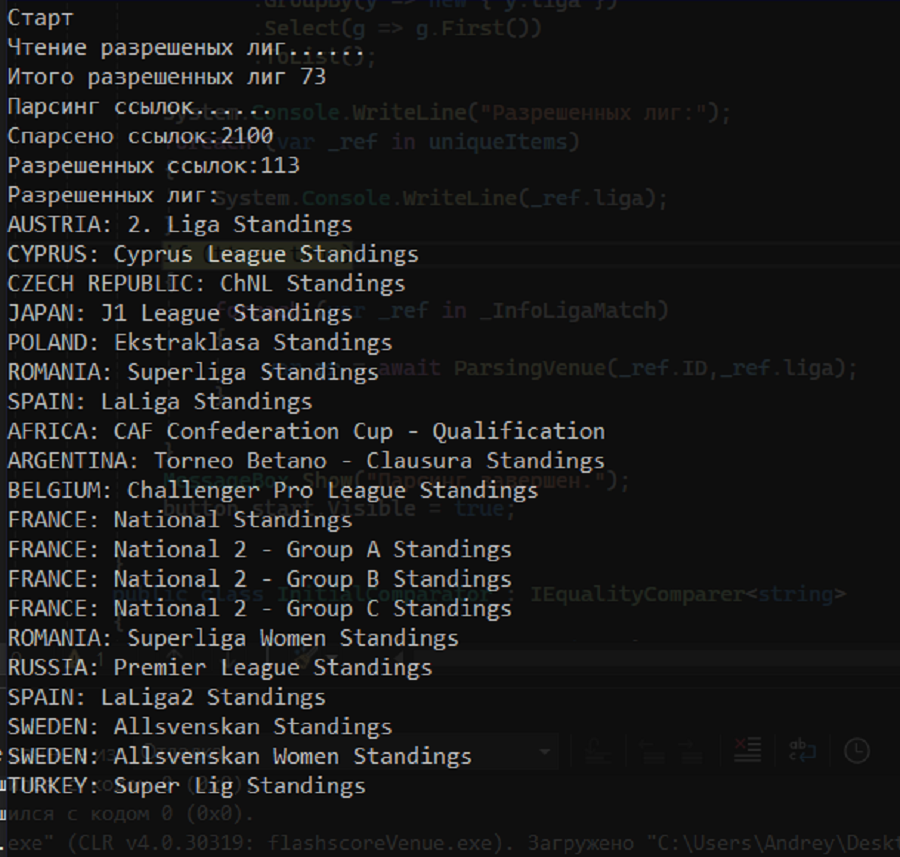Click the find message in code icon
The image size is (900, 857).
point(596,750)
